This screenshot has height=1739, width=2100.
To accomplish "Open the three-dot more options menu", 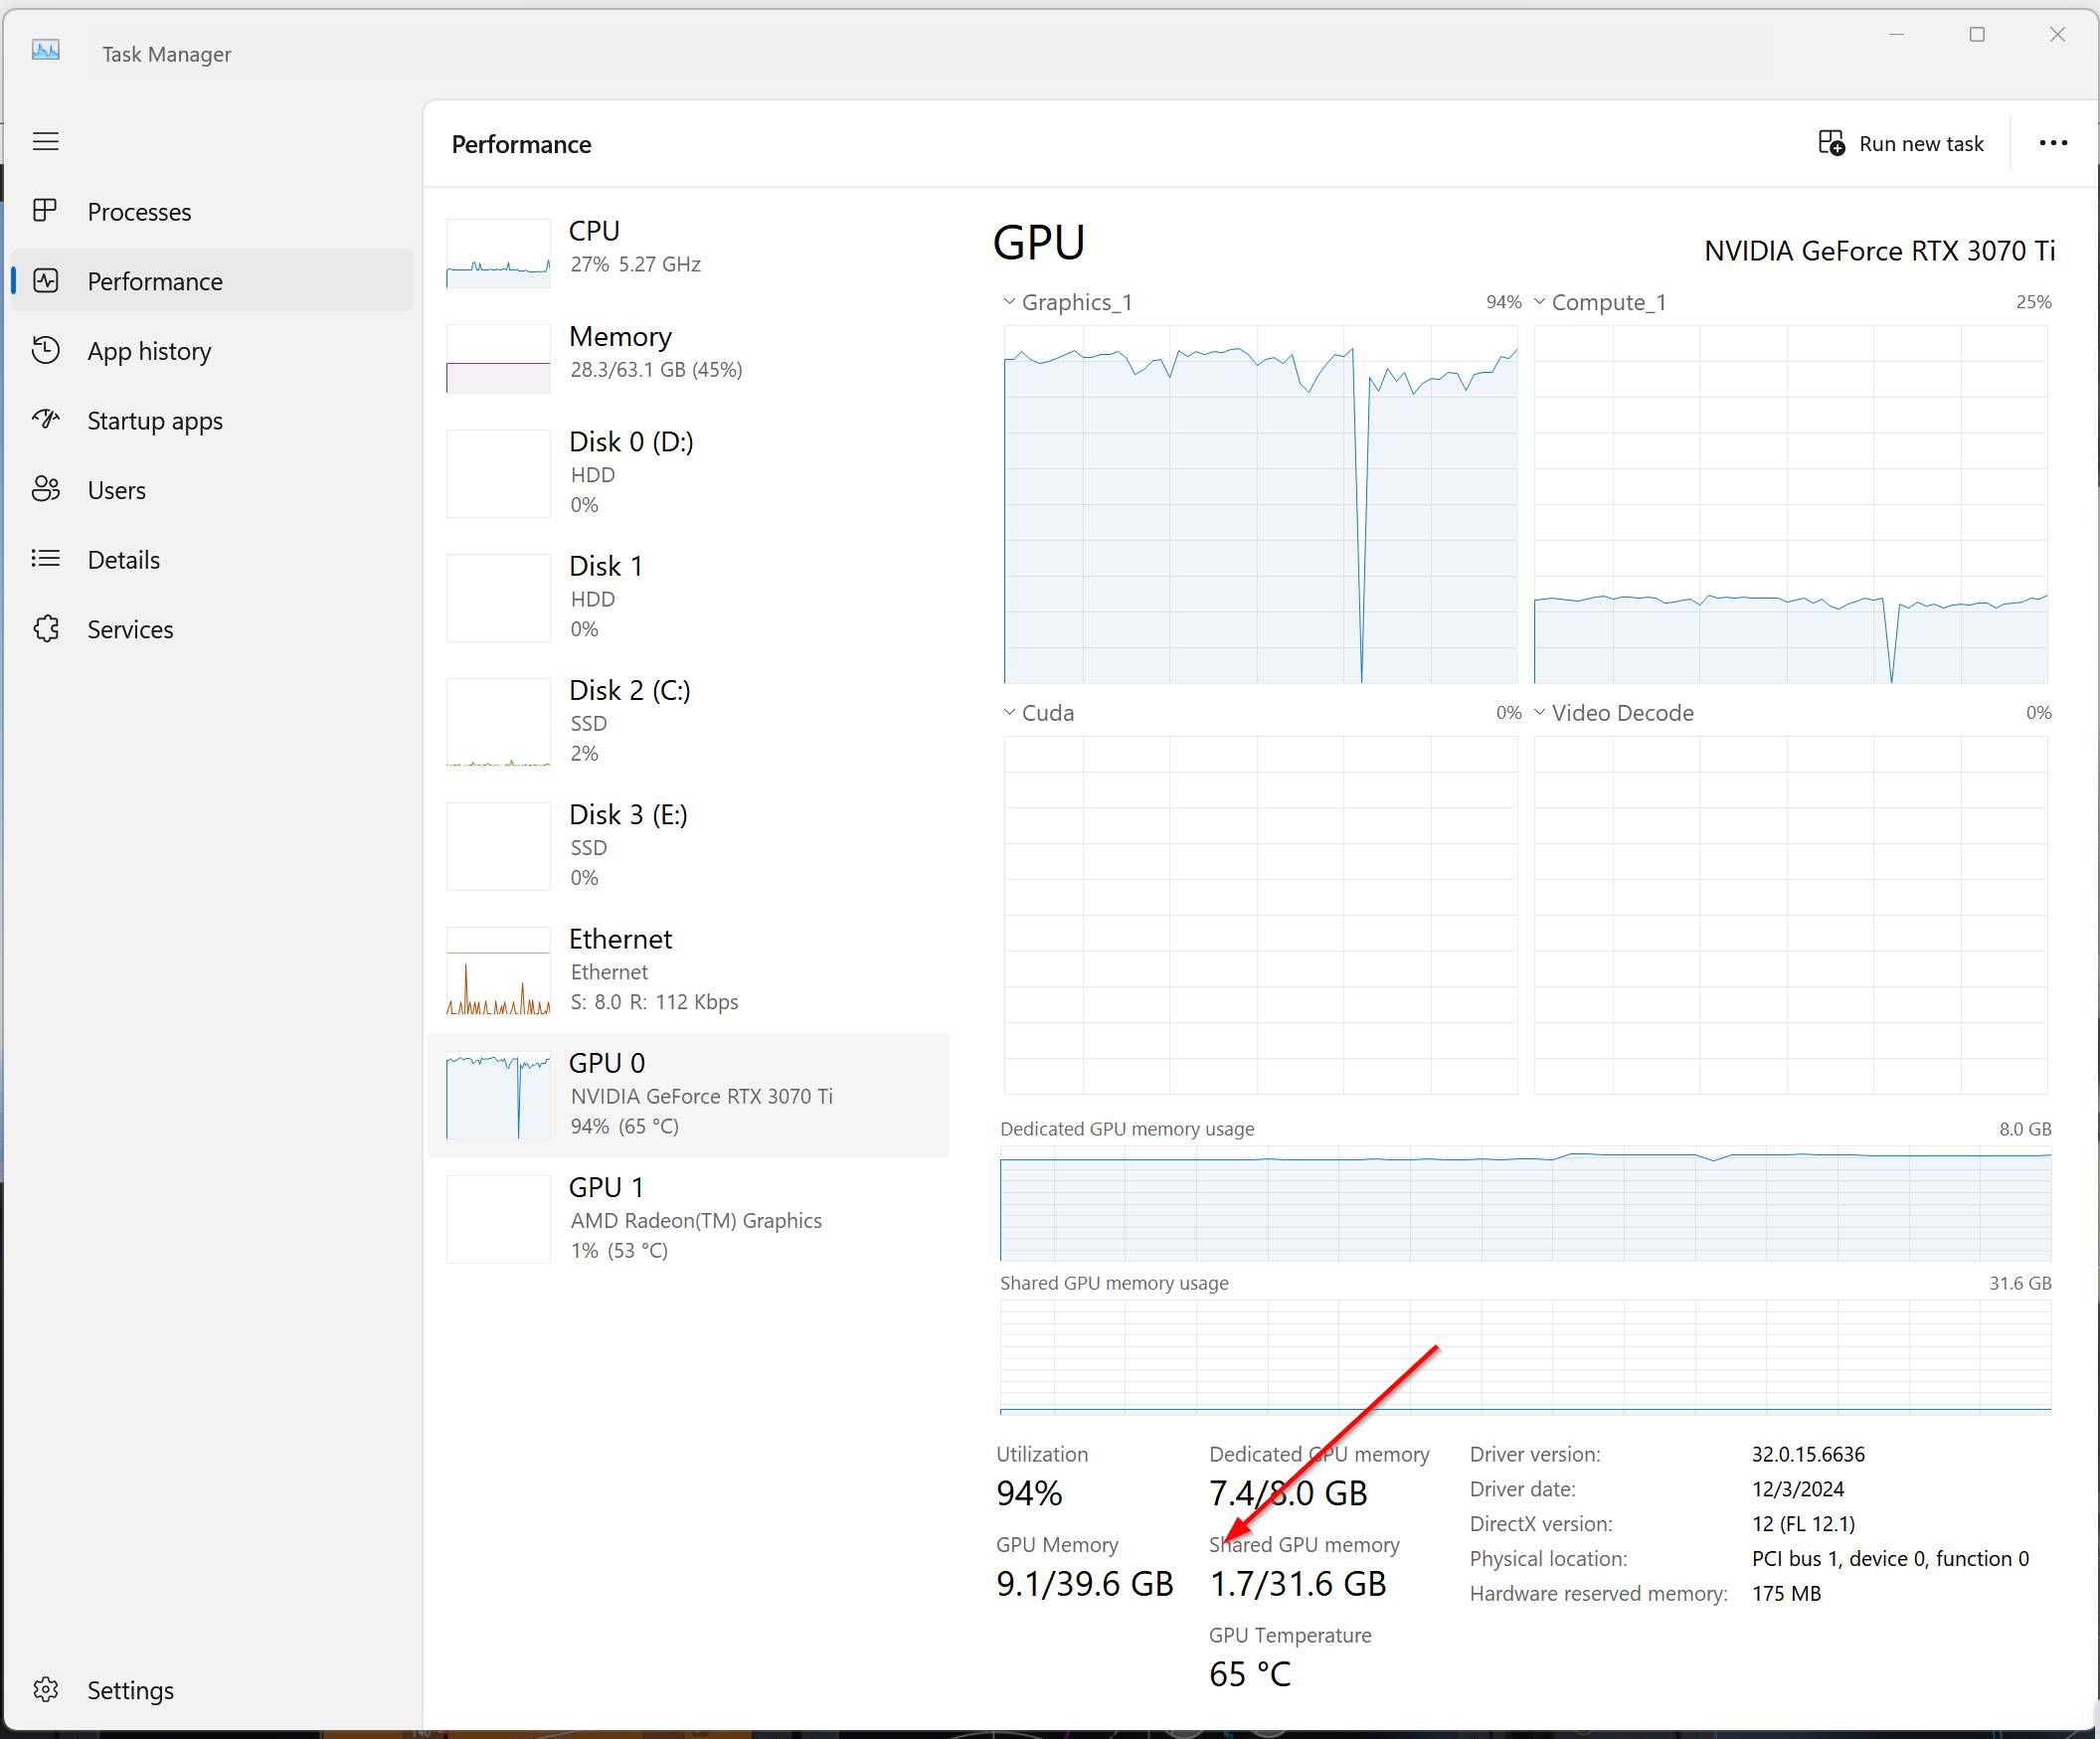I will (x=2053, y=143).
